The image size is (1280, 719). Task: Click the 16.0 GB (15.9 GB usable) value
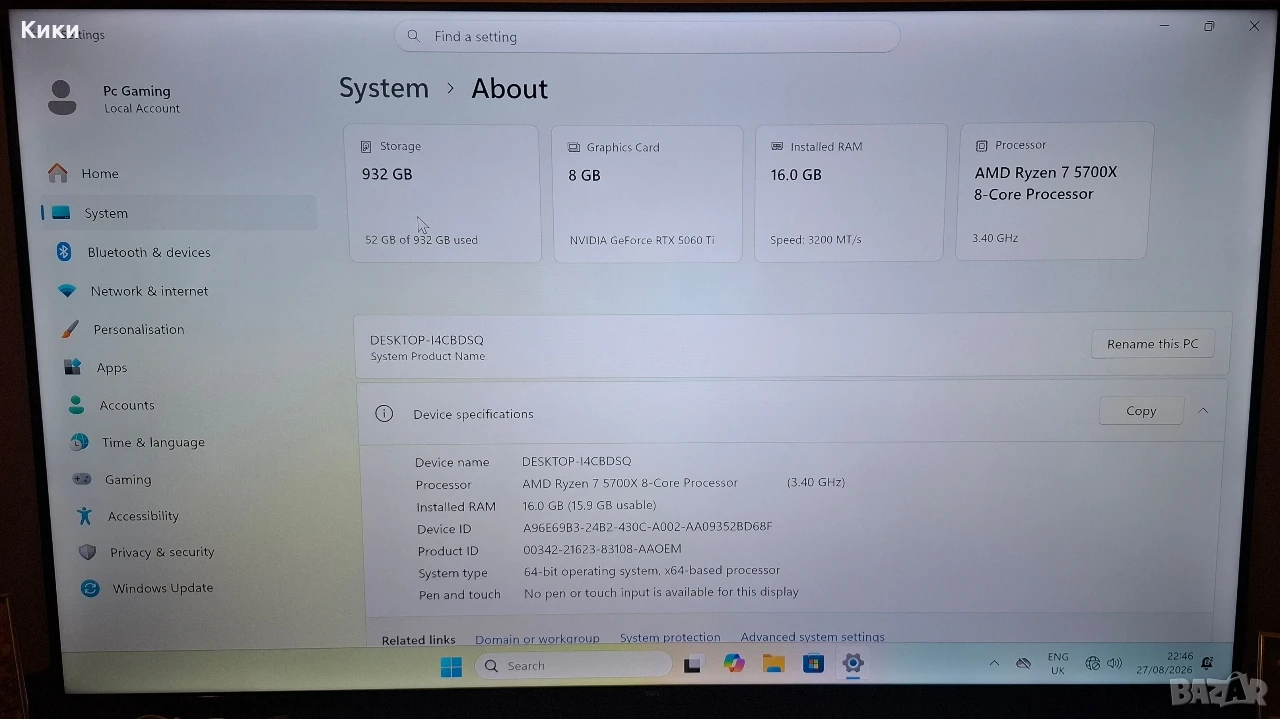tap(589, 505)
